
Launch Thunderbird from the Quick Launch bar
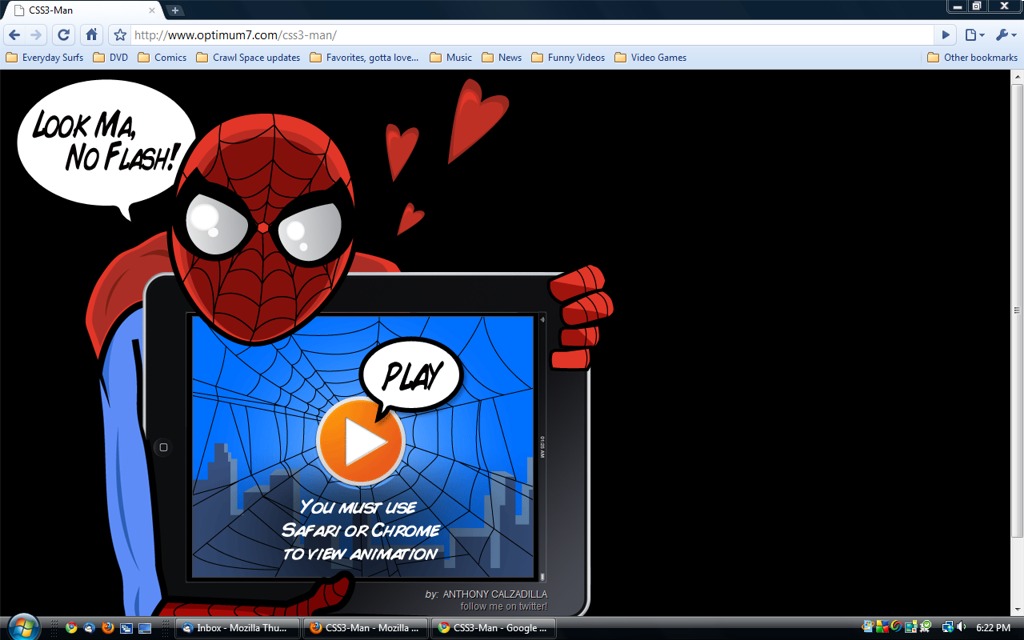point(89,628)
